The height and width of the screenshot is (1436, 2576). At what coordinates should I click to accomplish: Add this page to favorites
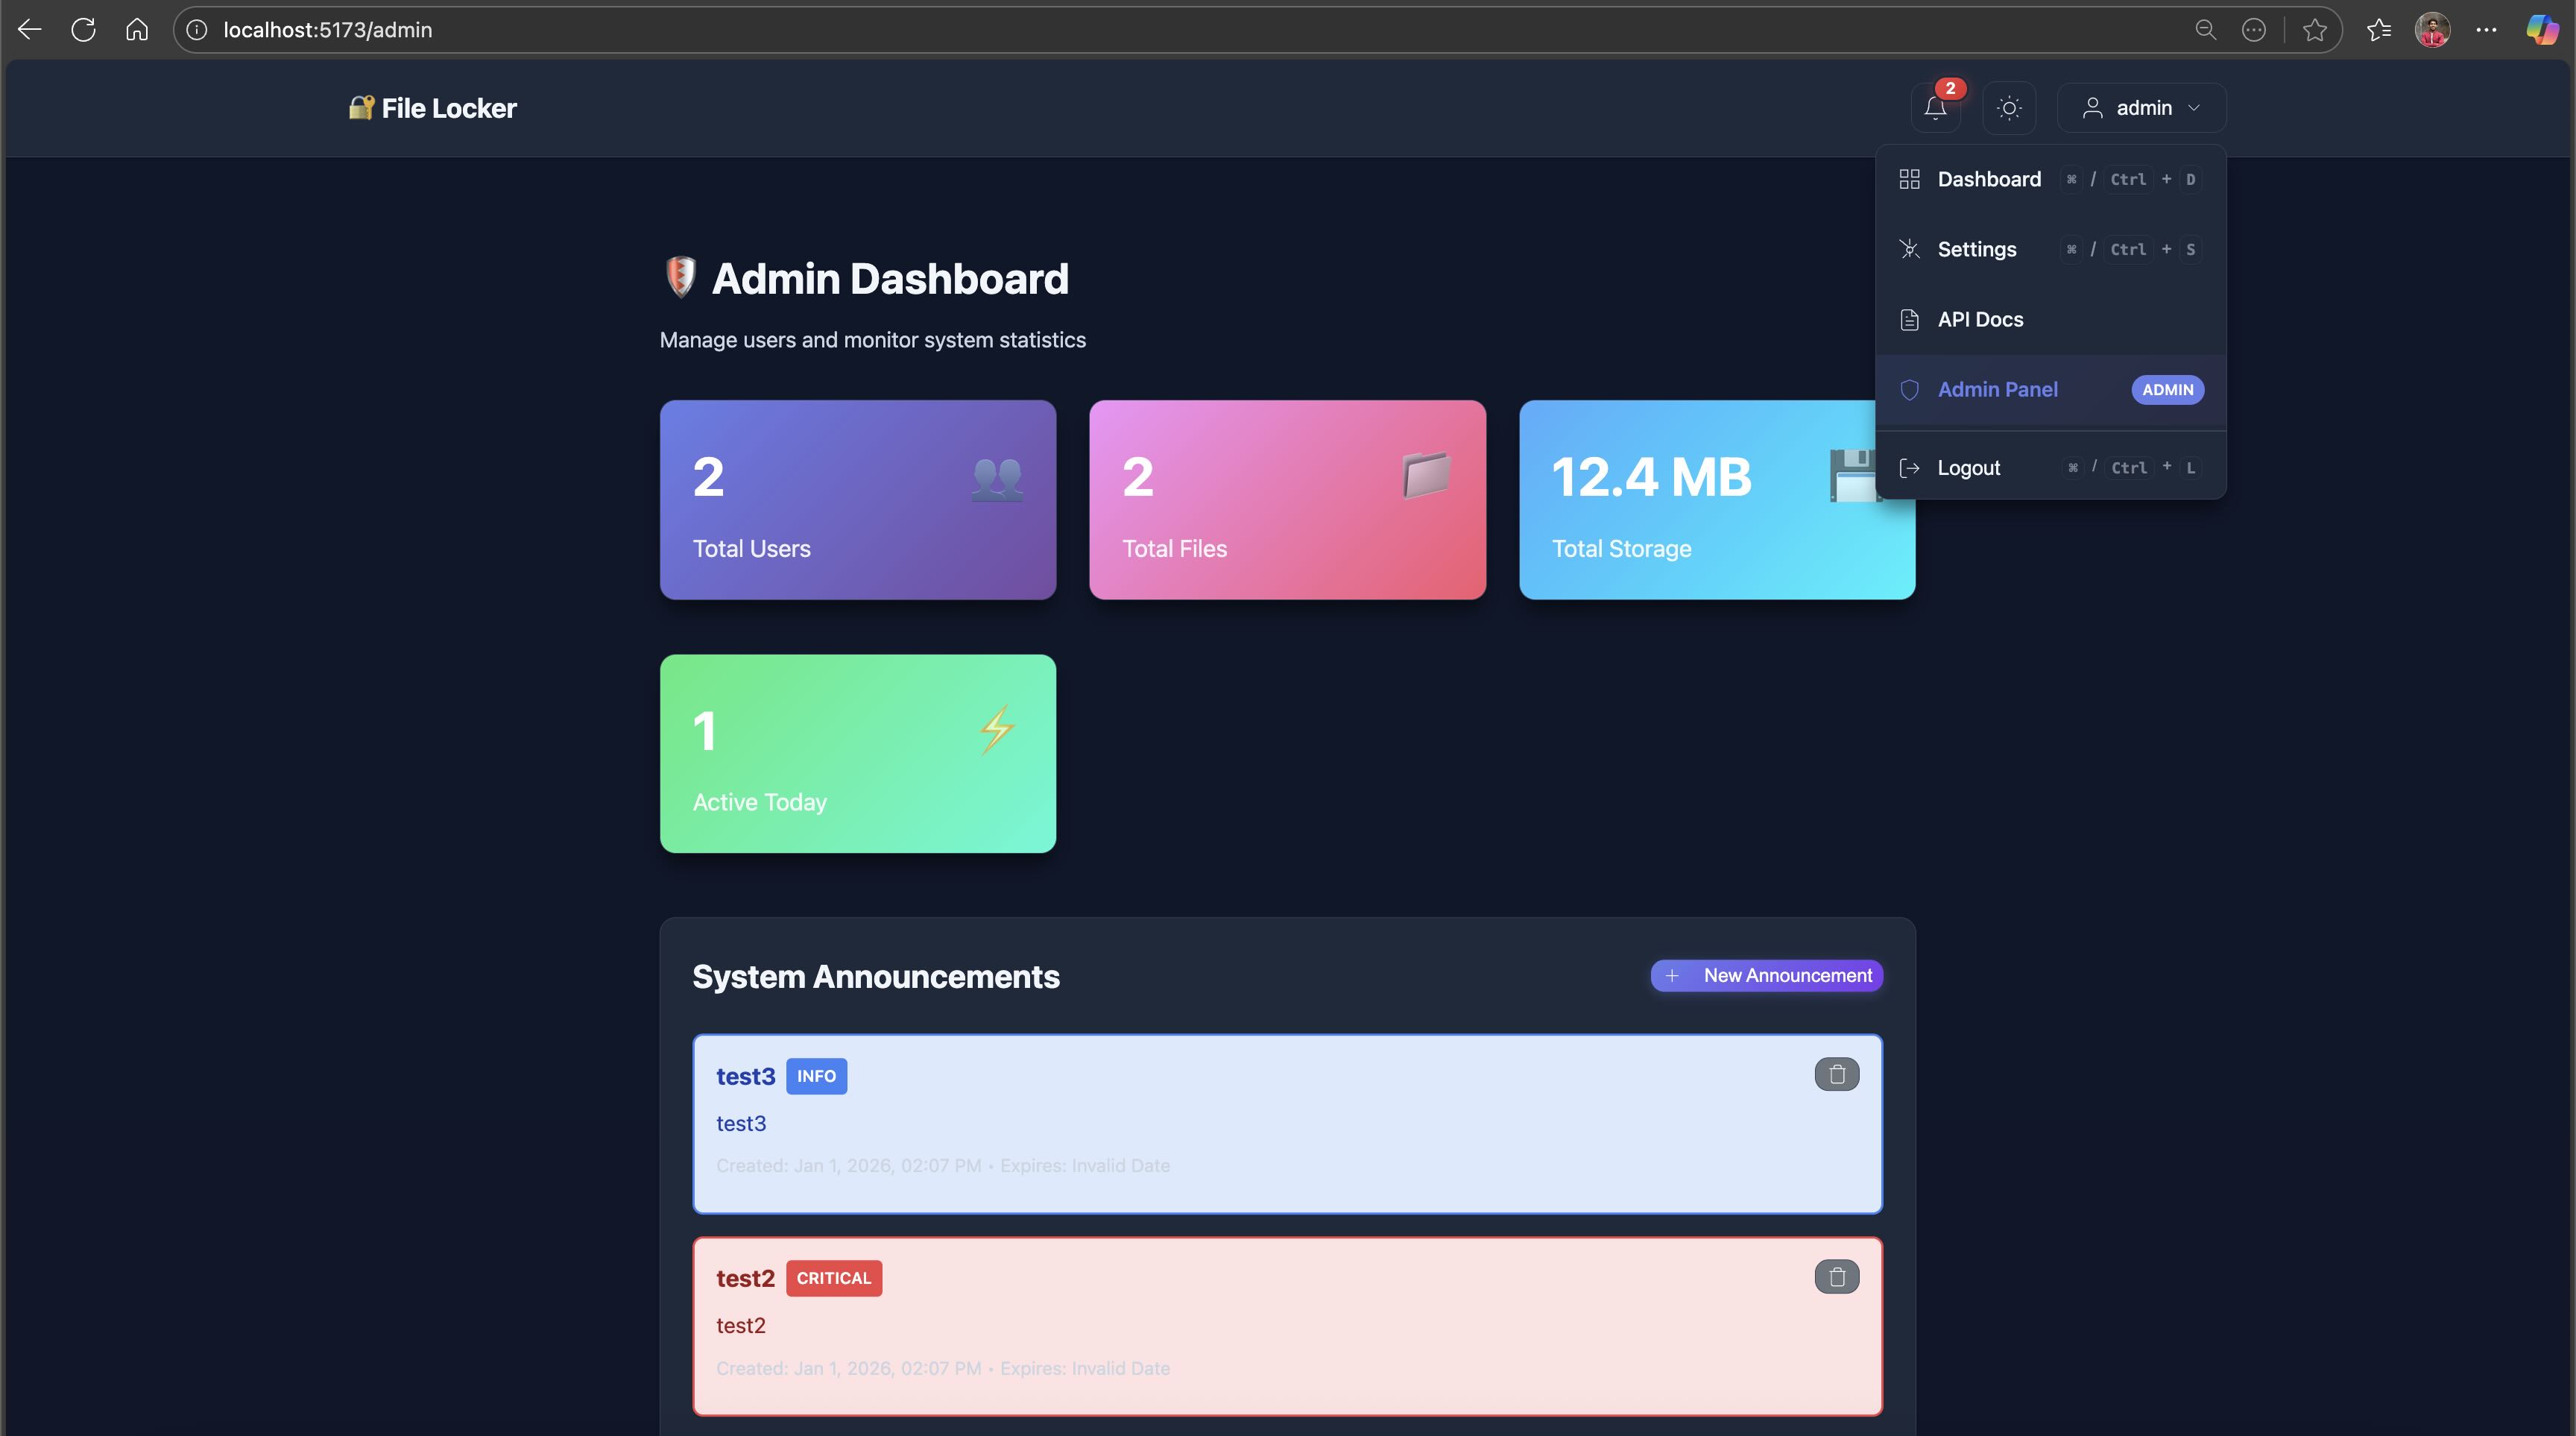2314,30
